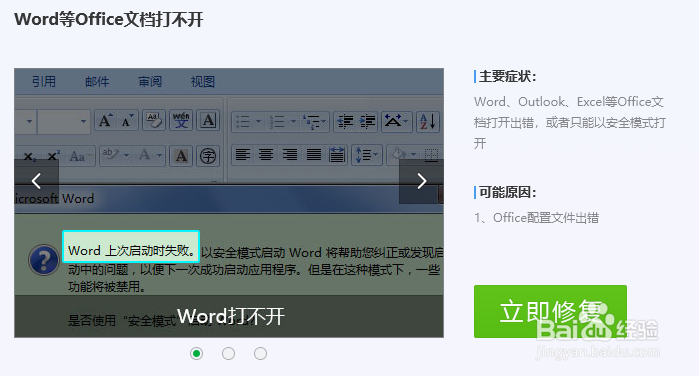Click the Clear Formatting eraser icon
Viewport: 699px width, 376px height.
(x=154, y=120)
